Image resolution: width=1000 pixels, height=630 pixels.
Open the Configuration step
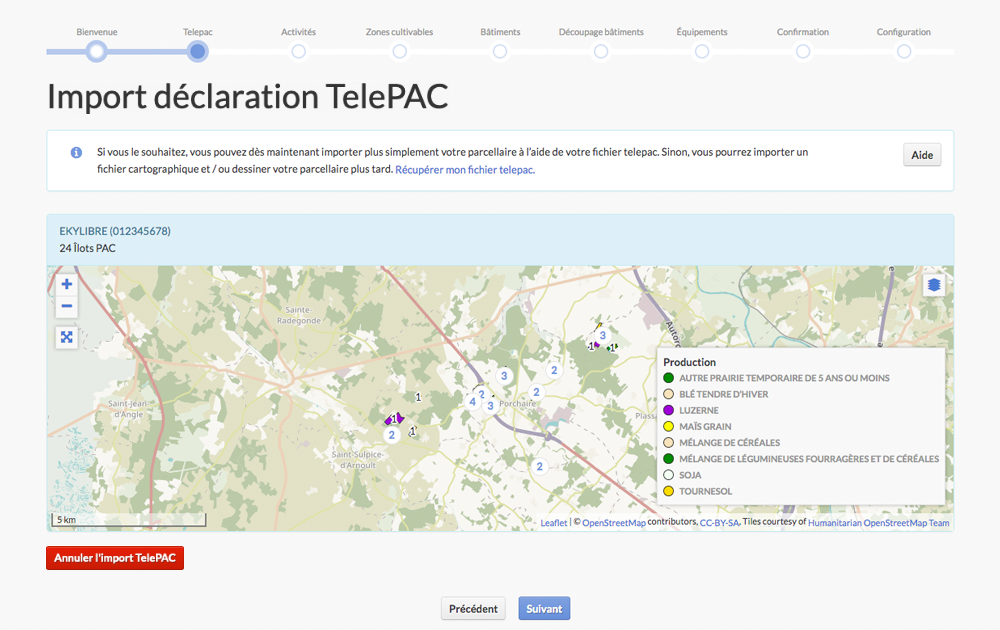pyautogui.click(x=904, y=51)
